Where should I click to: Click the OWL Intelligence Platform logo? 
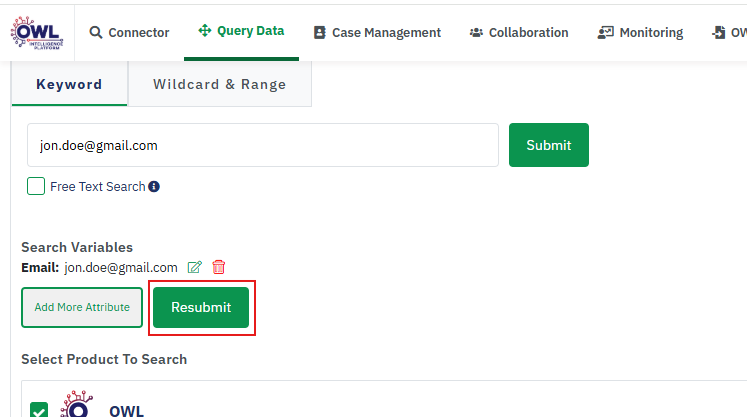(x=36, y=32)
